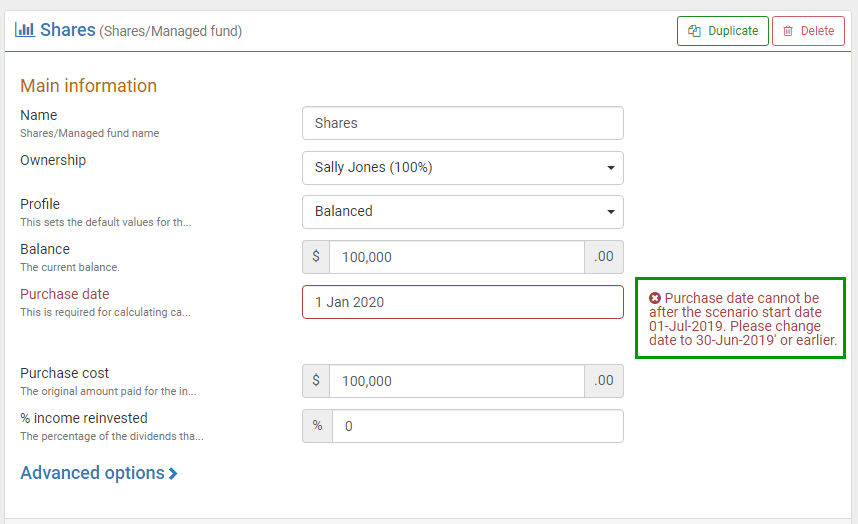This screenshot has width=858, height=524.
Task: Click into the Balance amount input
Action: [x=456, y=257]
